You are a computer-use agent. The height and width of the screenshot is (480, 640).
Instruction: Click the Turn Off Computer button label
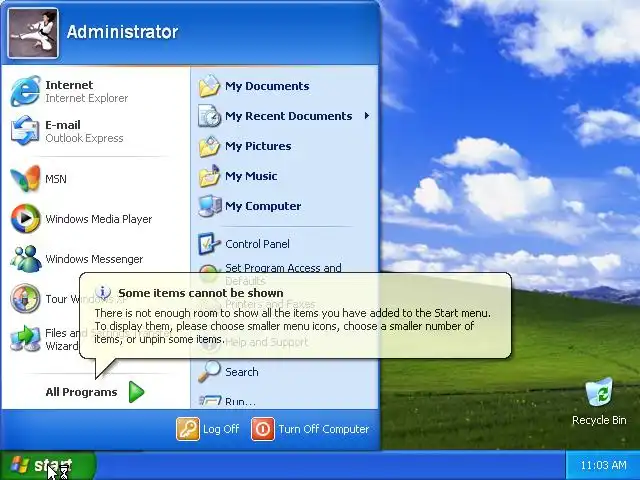(324, 429)
